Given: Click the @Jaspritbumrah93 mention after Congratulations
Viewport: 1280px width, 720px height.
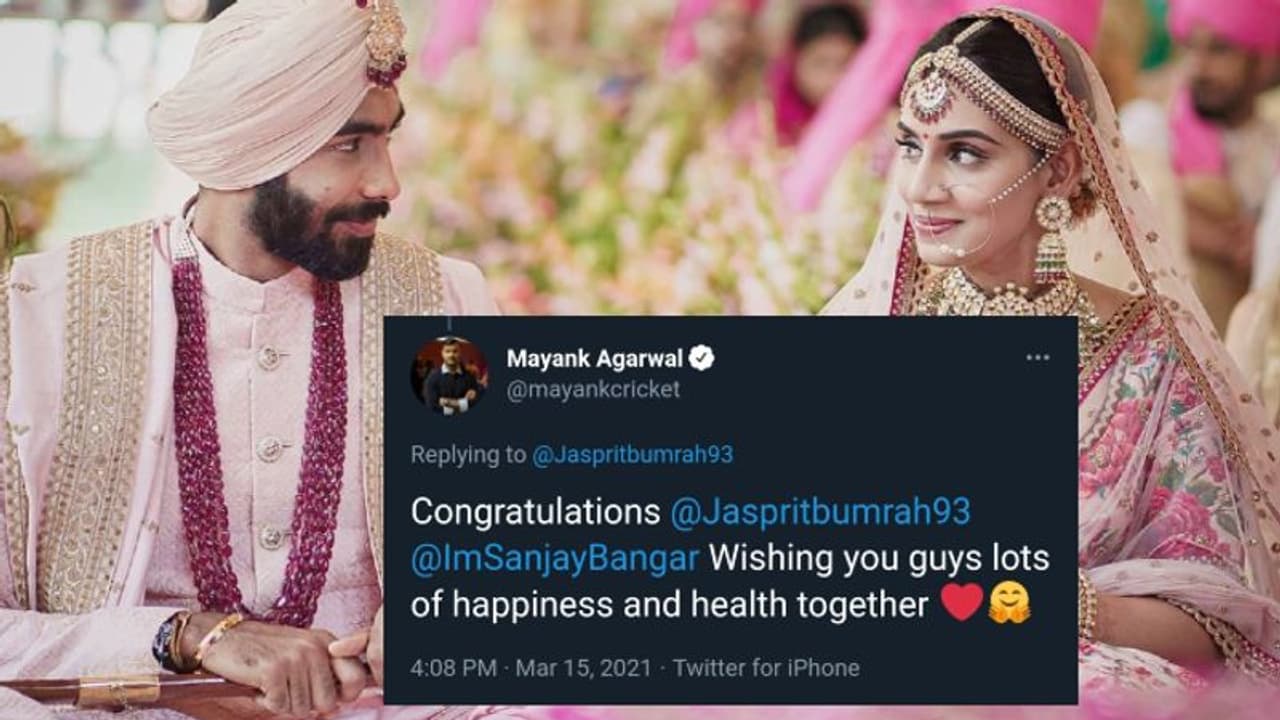Looking at the screenshot, I should click(x=818, y=511).
